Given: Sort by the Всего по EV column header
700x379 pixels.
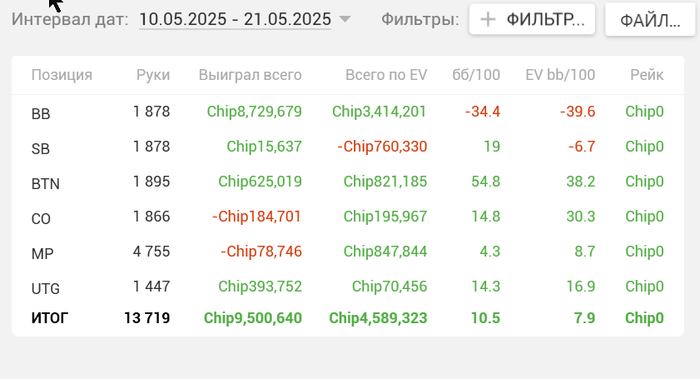Looking at the screenshot, I should tap(386, 75).
